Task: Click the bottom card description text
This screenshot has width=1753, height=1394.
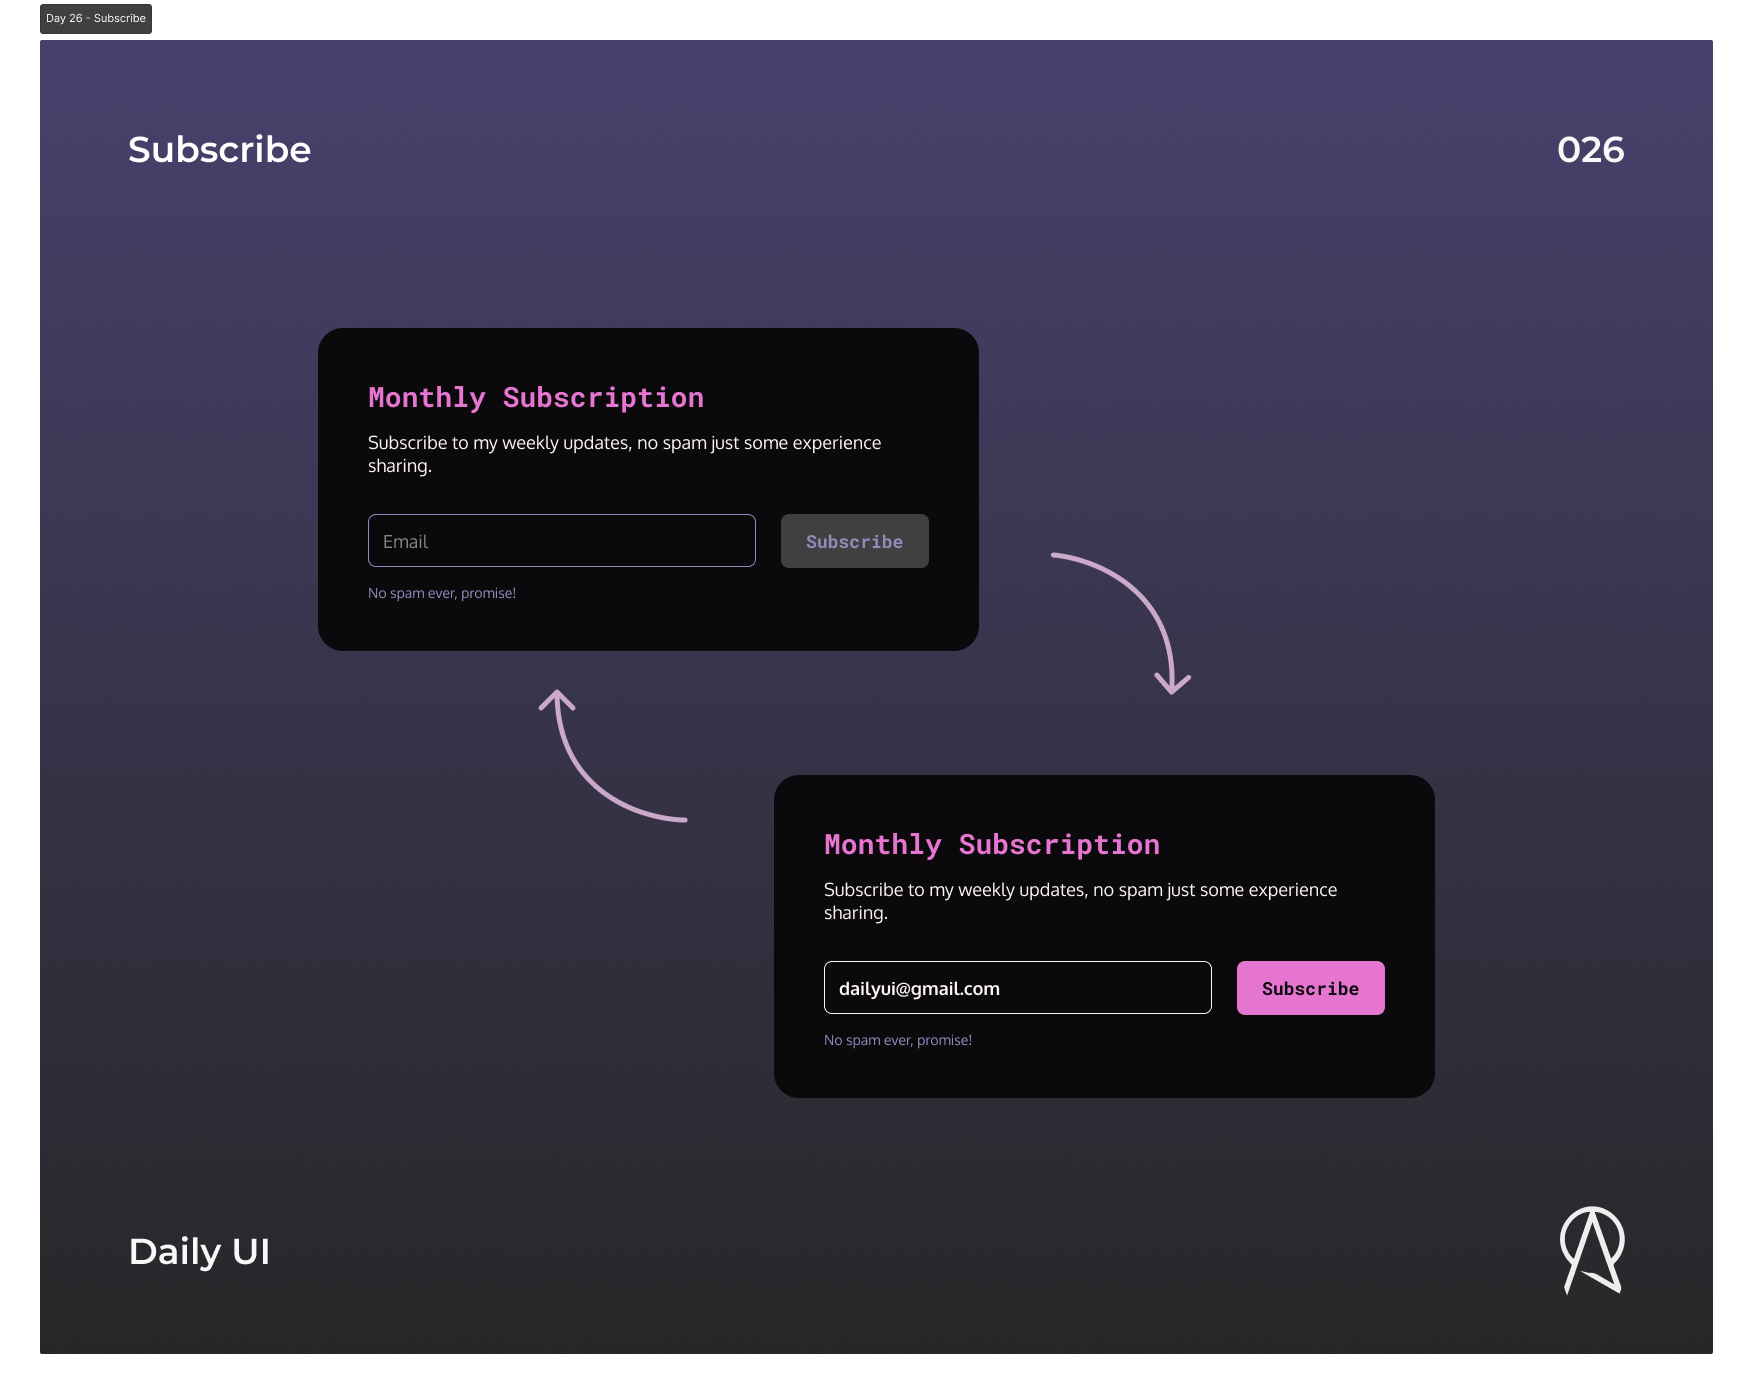Action: click(1079, 900)
